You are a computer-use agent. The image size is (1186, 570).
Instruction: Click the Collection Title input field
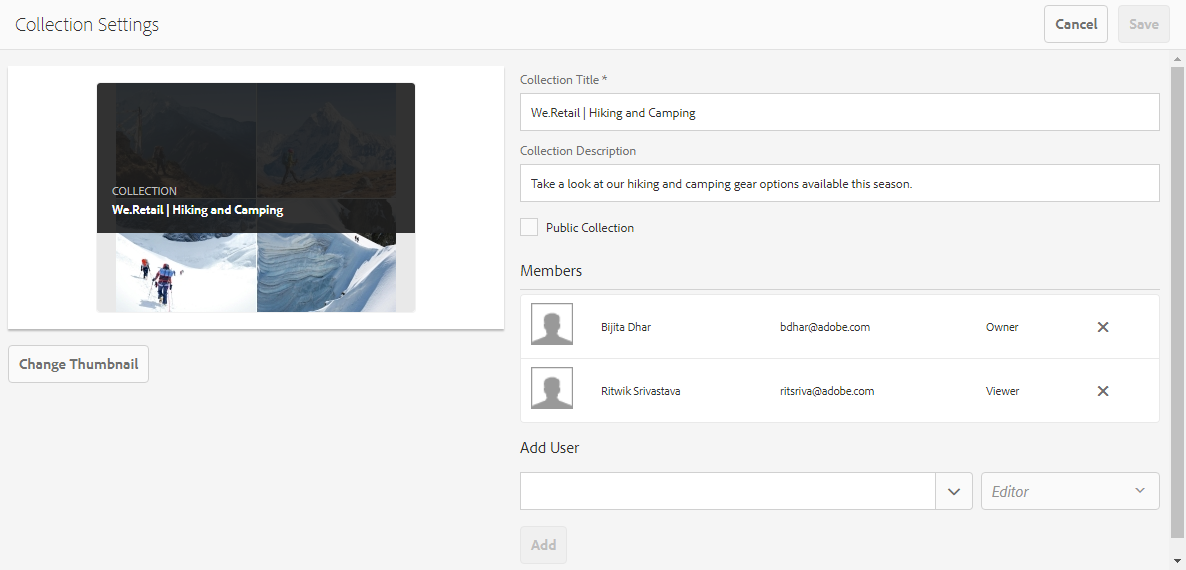tap(840, 112)
